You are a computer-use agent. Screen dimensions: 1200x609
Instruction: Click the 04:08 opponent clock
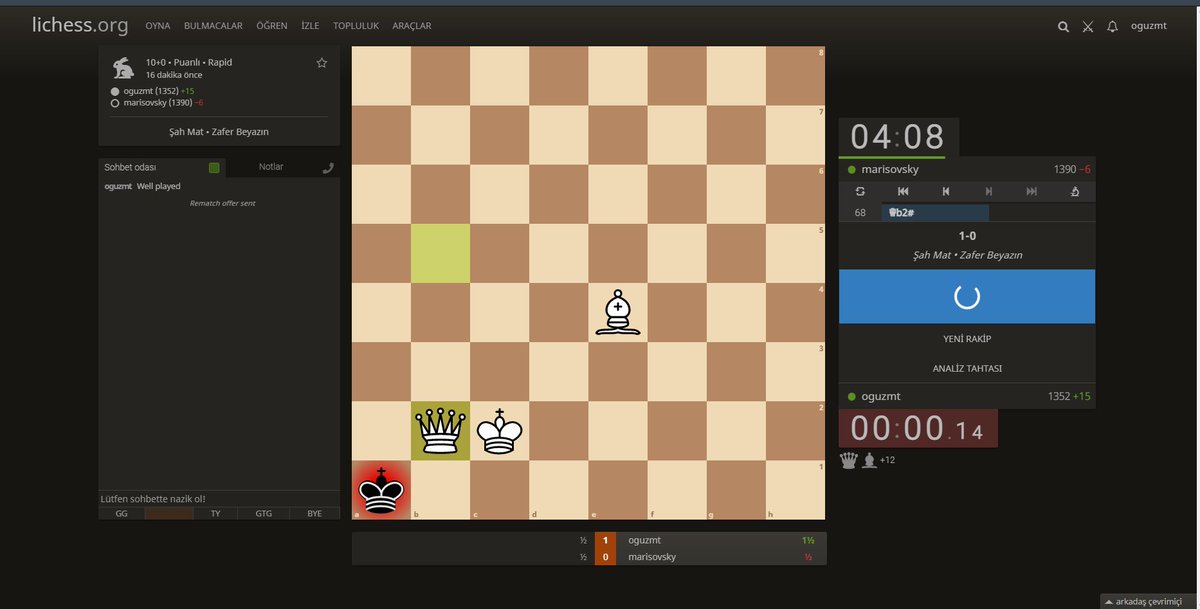(898, 137)
